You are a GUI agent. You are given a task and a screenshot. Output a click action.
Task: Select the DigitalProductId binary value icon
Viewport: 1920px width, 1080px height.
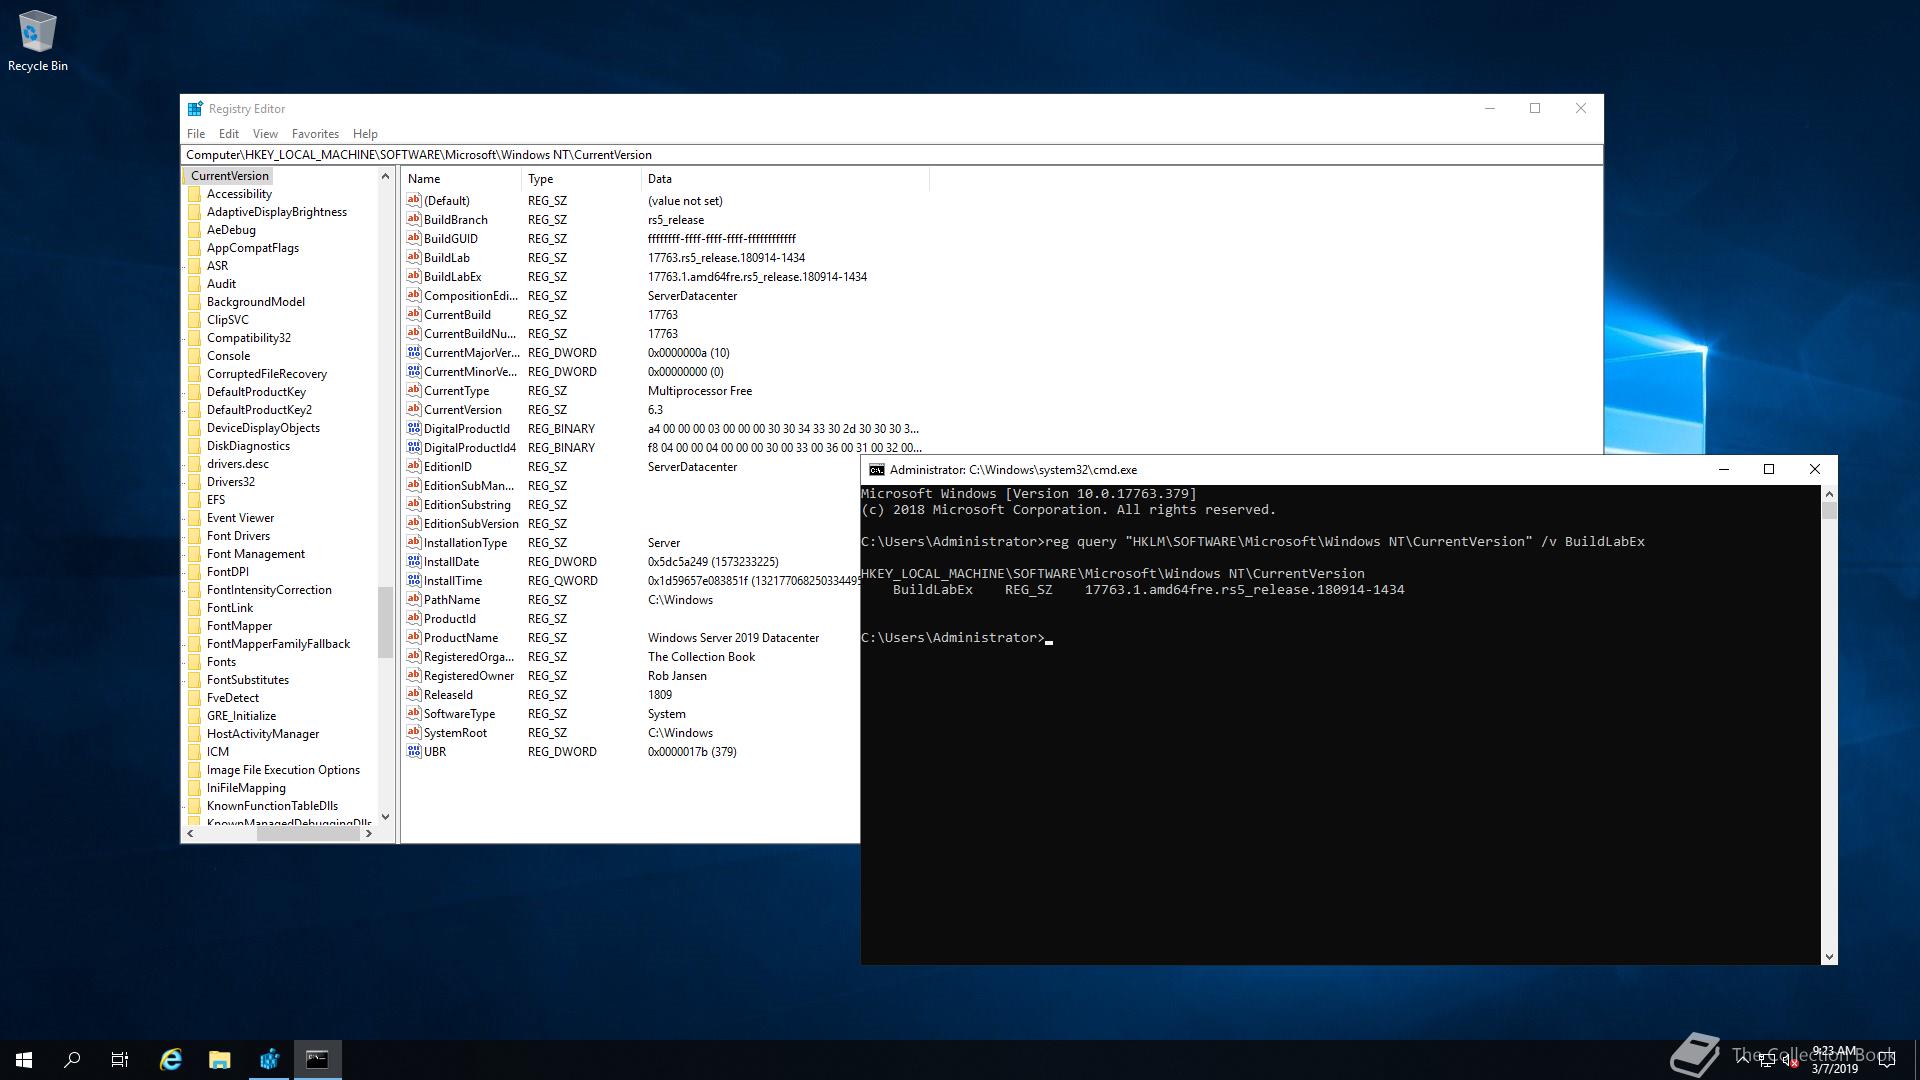point(414,428)
